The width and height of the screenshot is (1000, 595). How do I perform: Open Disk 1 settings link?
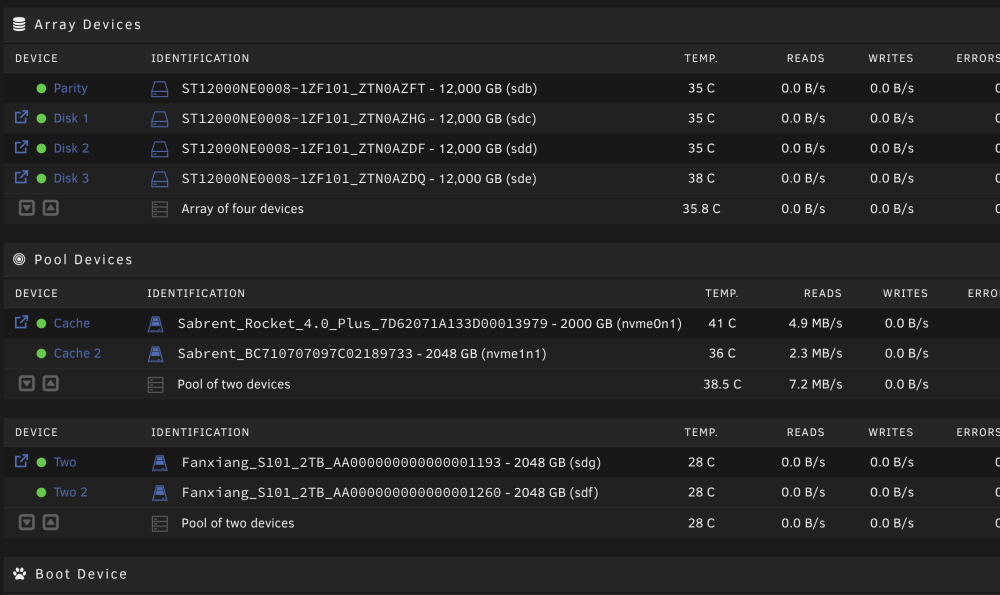click(x=71, y=118)
